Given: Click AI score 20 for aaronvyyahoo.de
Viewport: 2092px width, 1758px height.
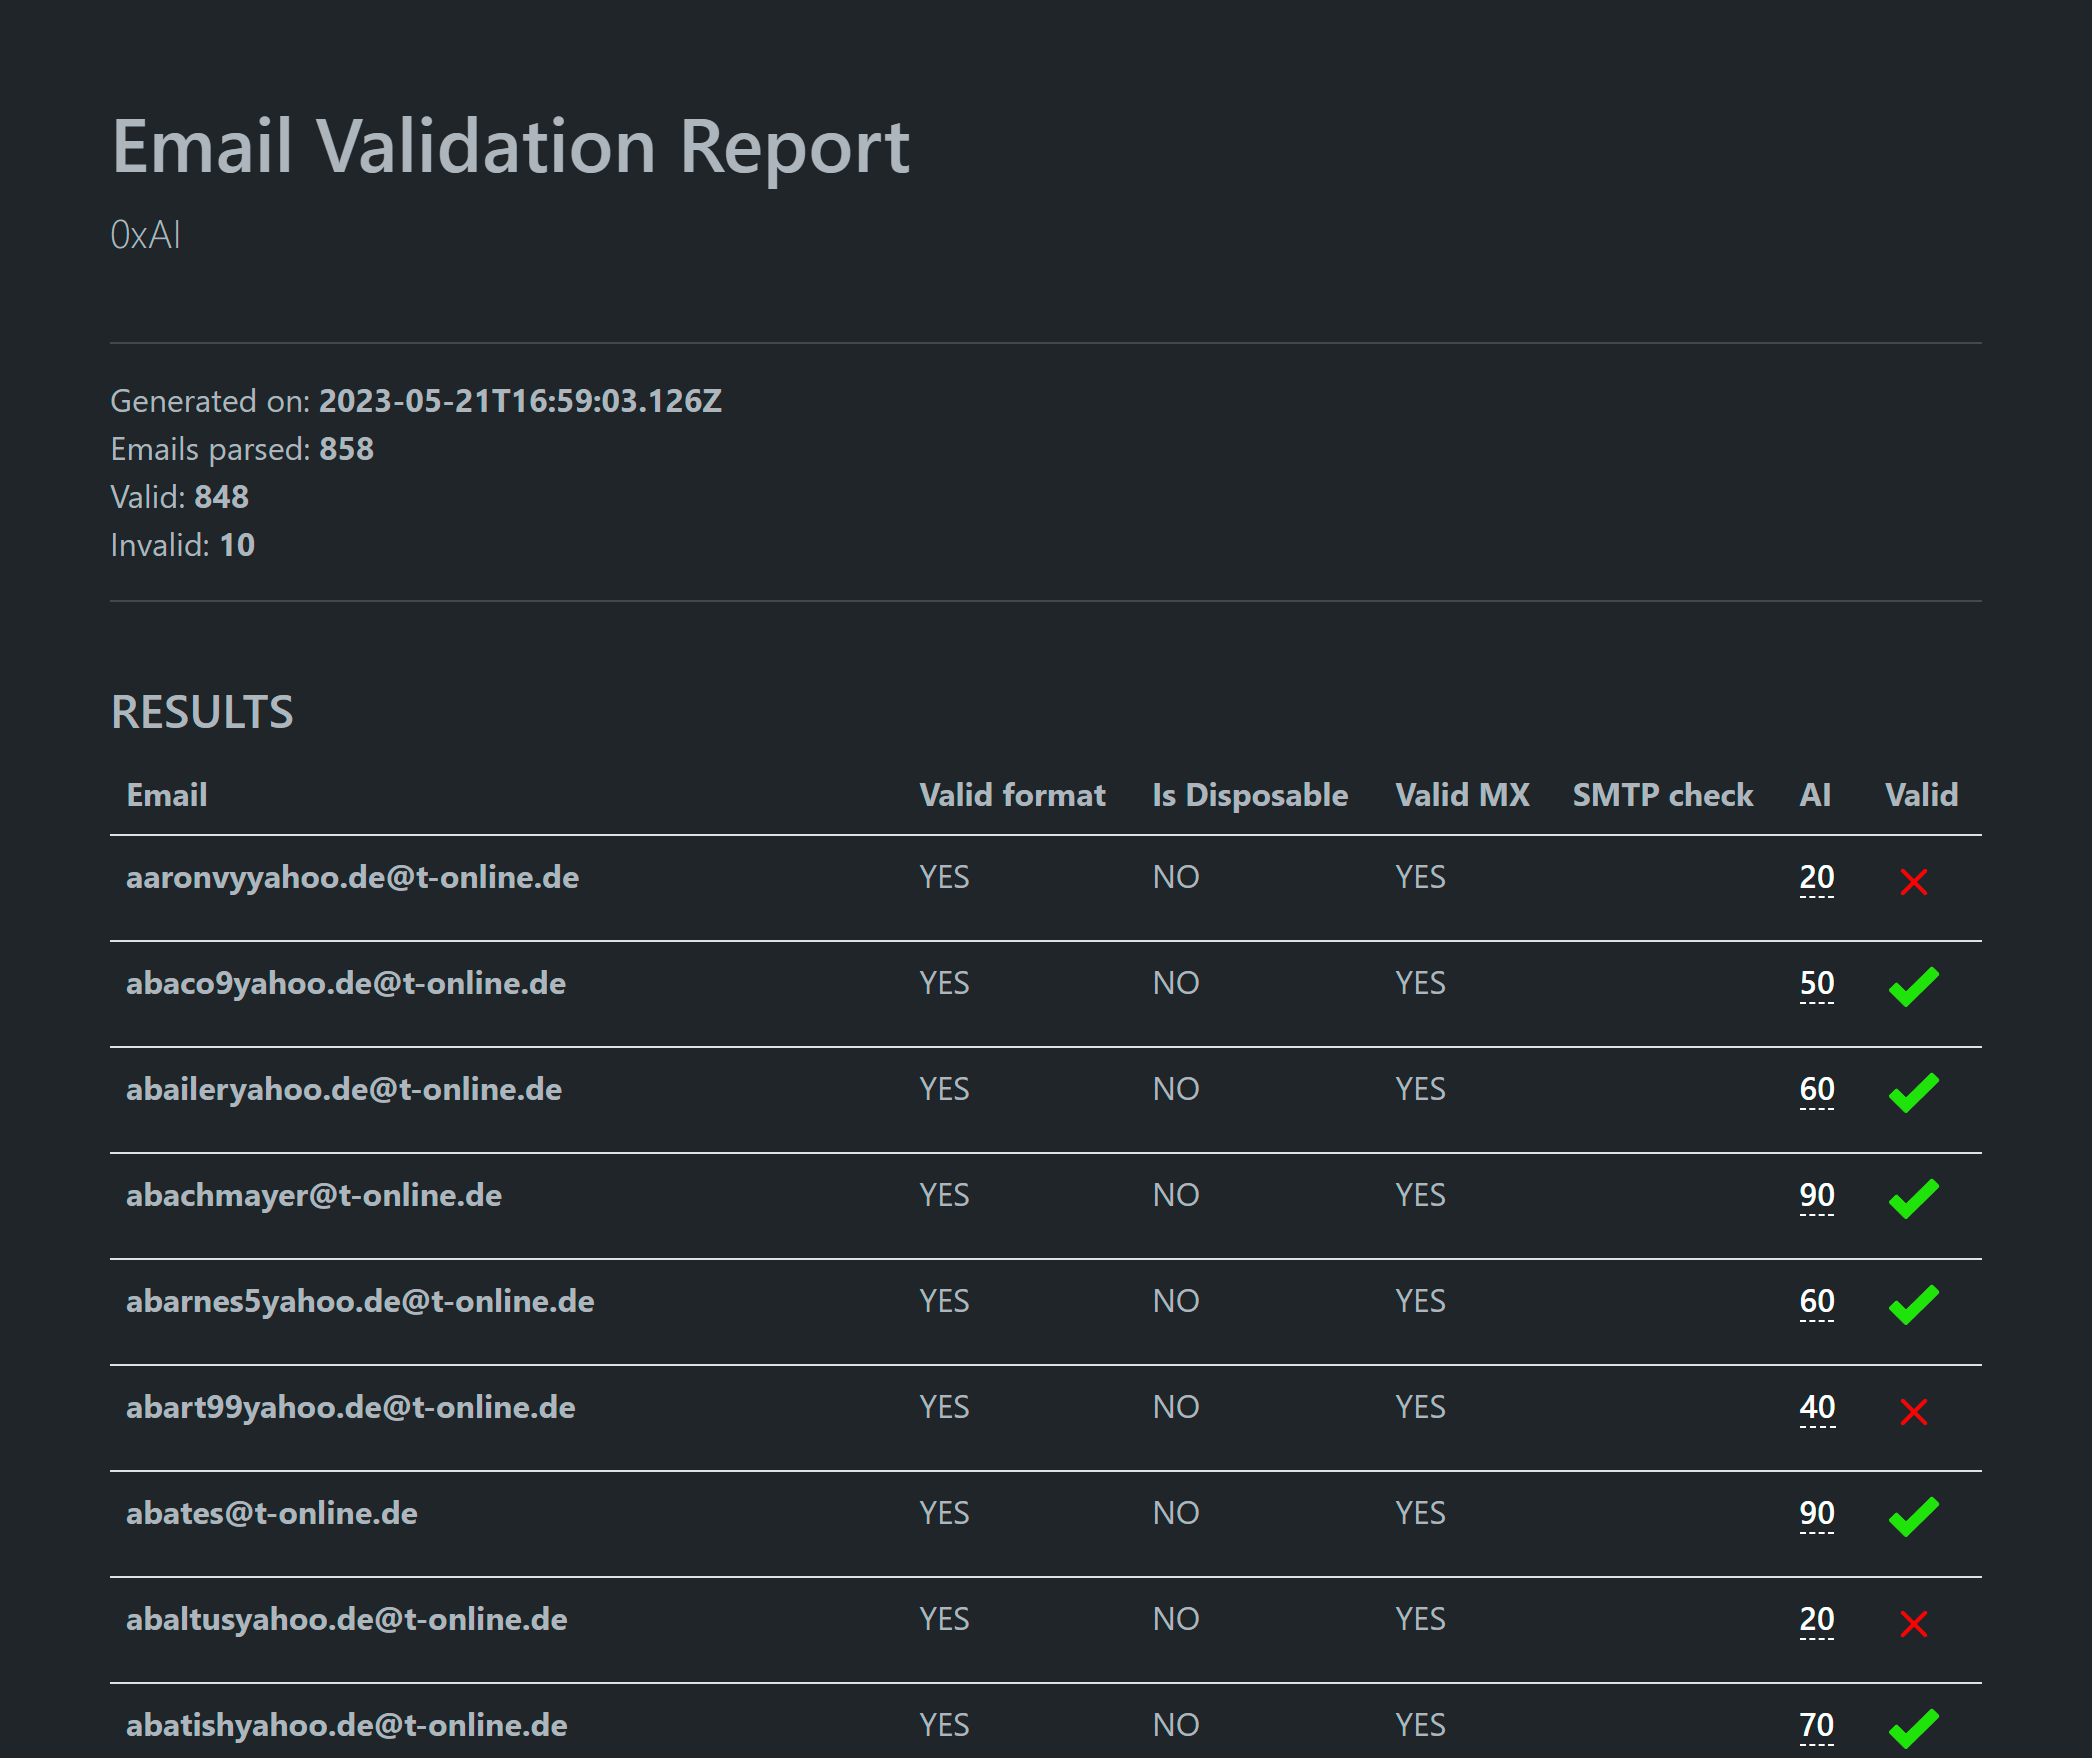Looking at the screenshot, I should point(1816,877).
